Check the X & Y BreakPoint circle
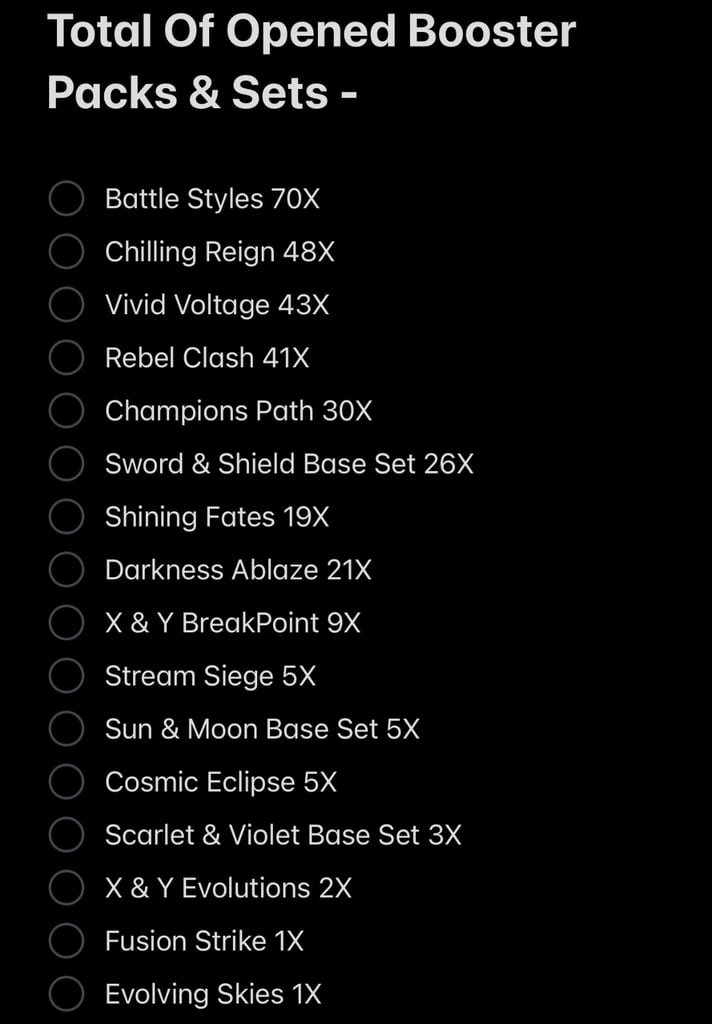712x1024 pixels. tap(66, 622)
